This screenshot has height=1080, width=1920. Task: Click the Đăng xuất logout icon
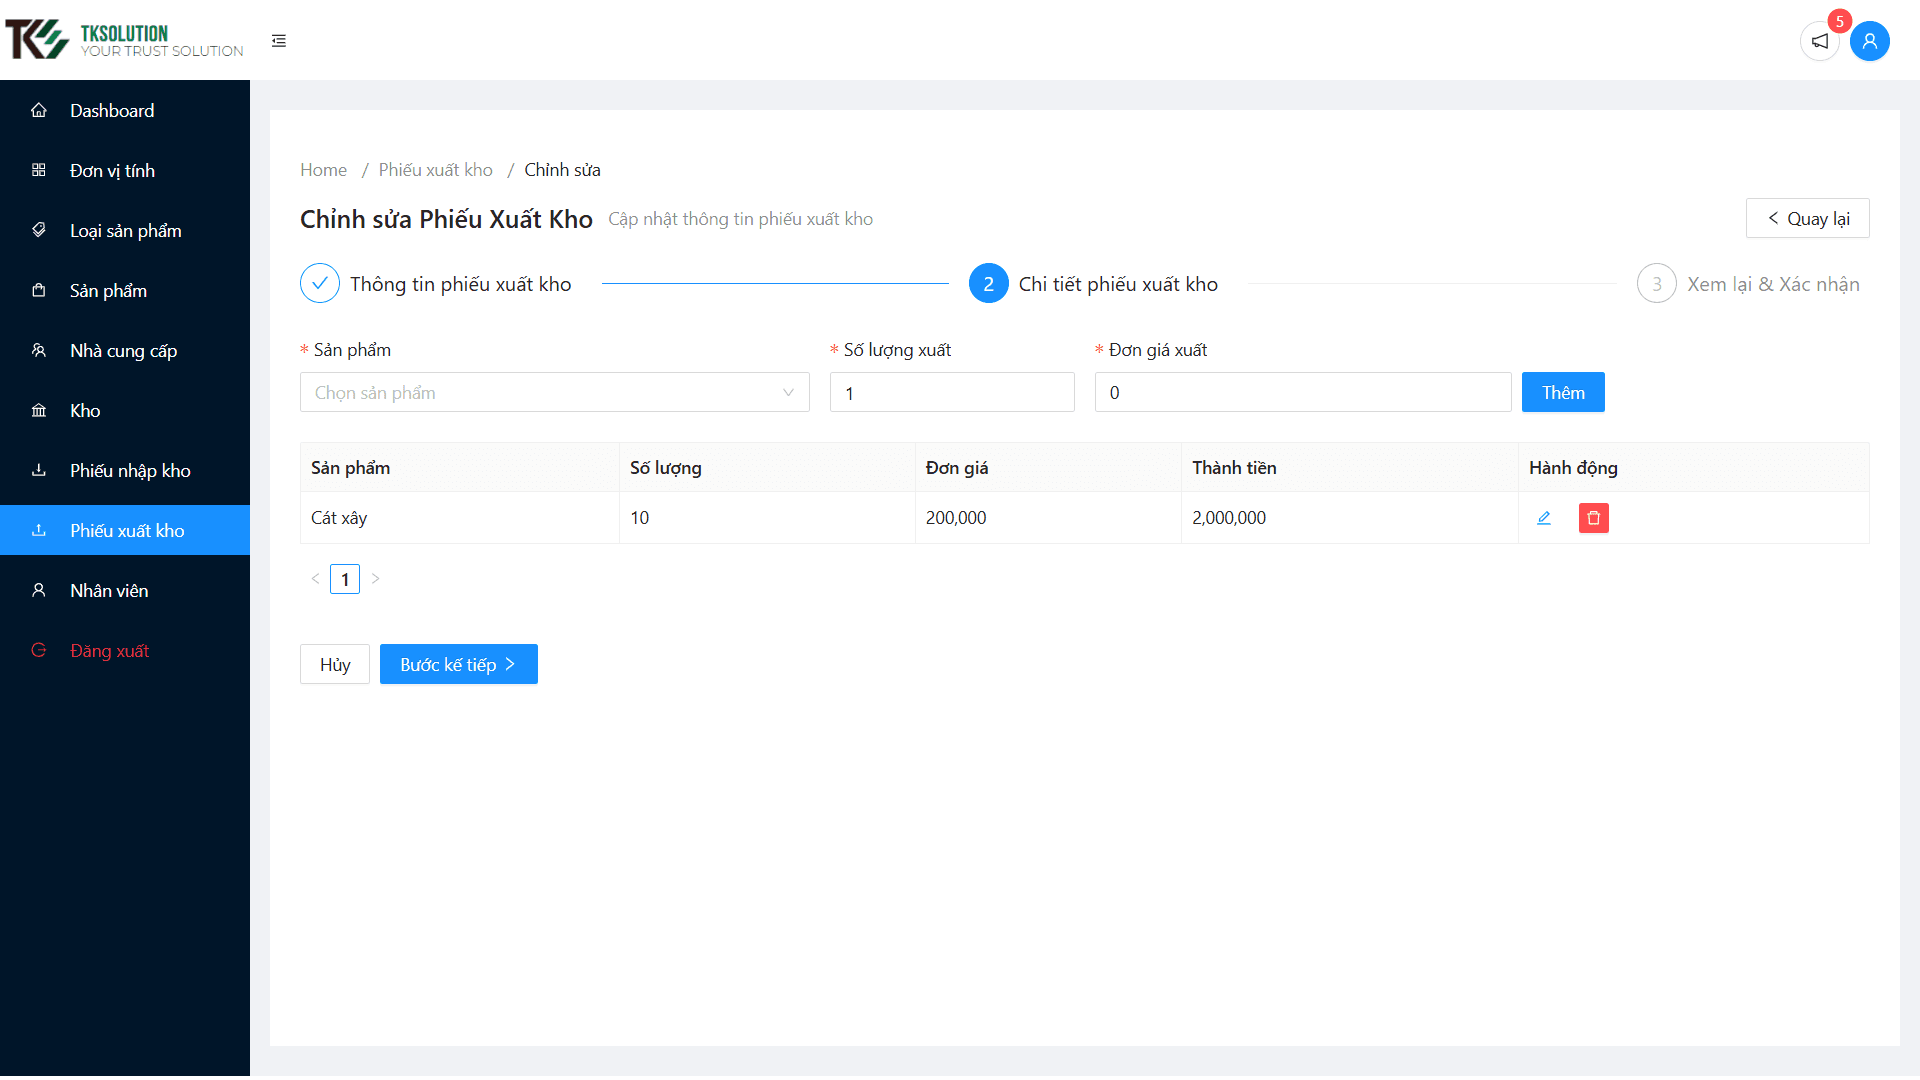39,651
